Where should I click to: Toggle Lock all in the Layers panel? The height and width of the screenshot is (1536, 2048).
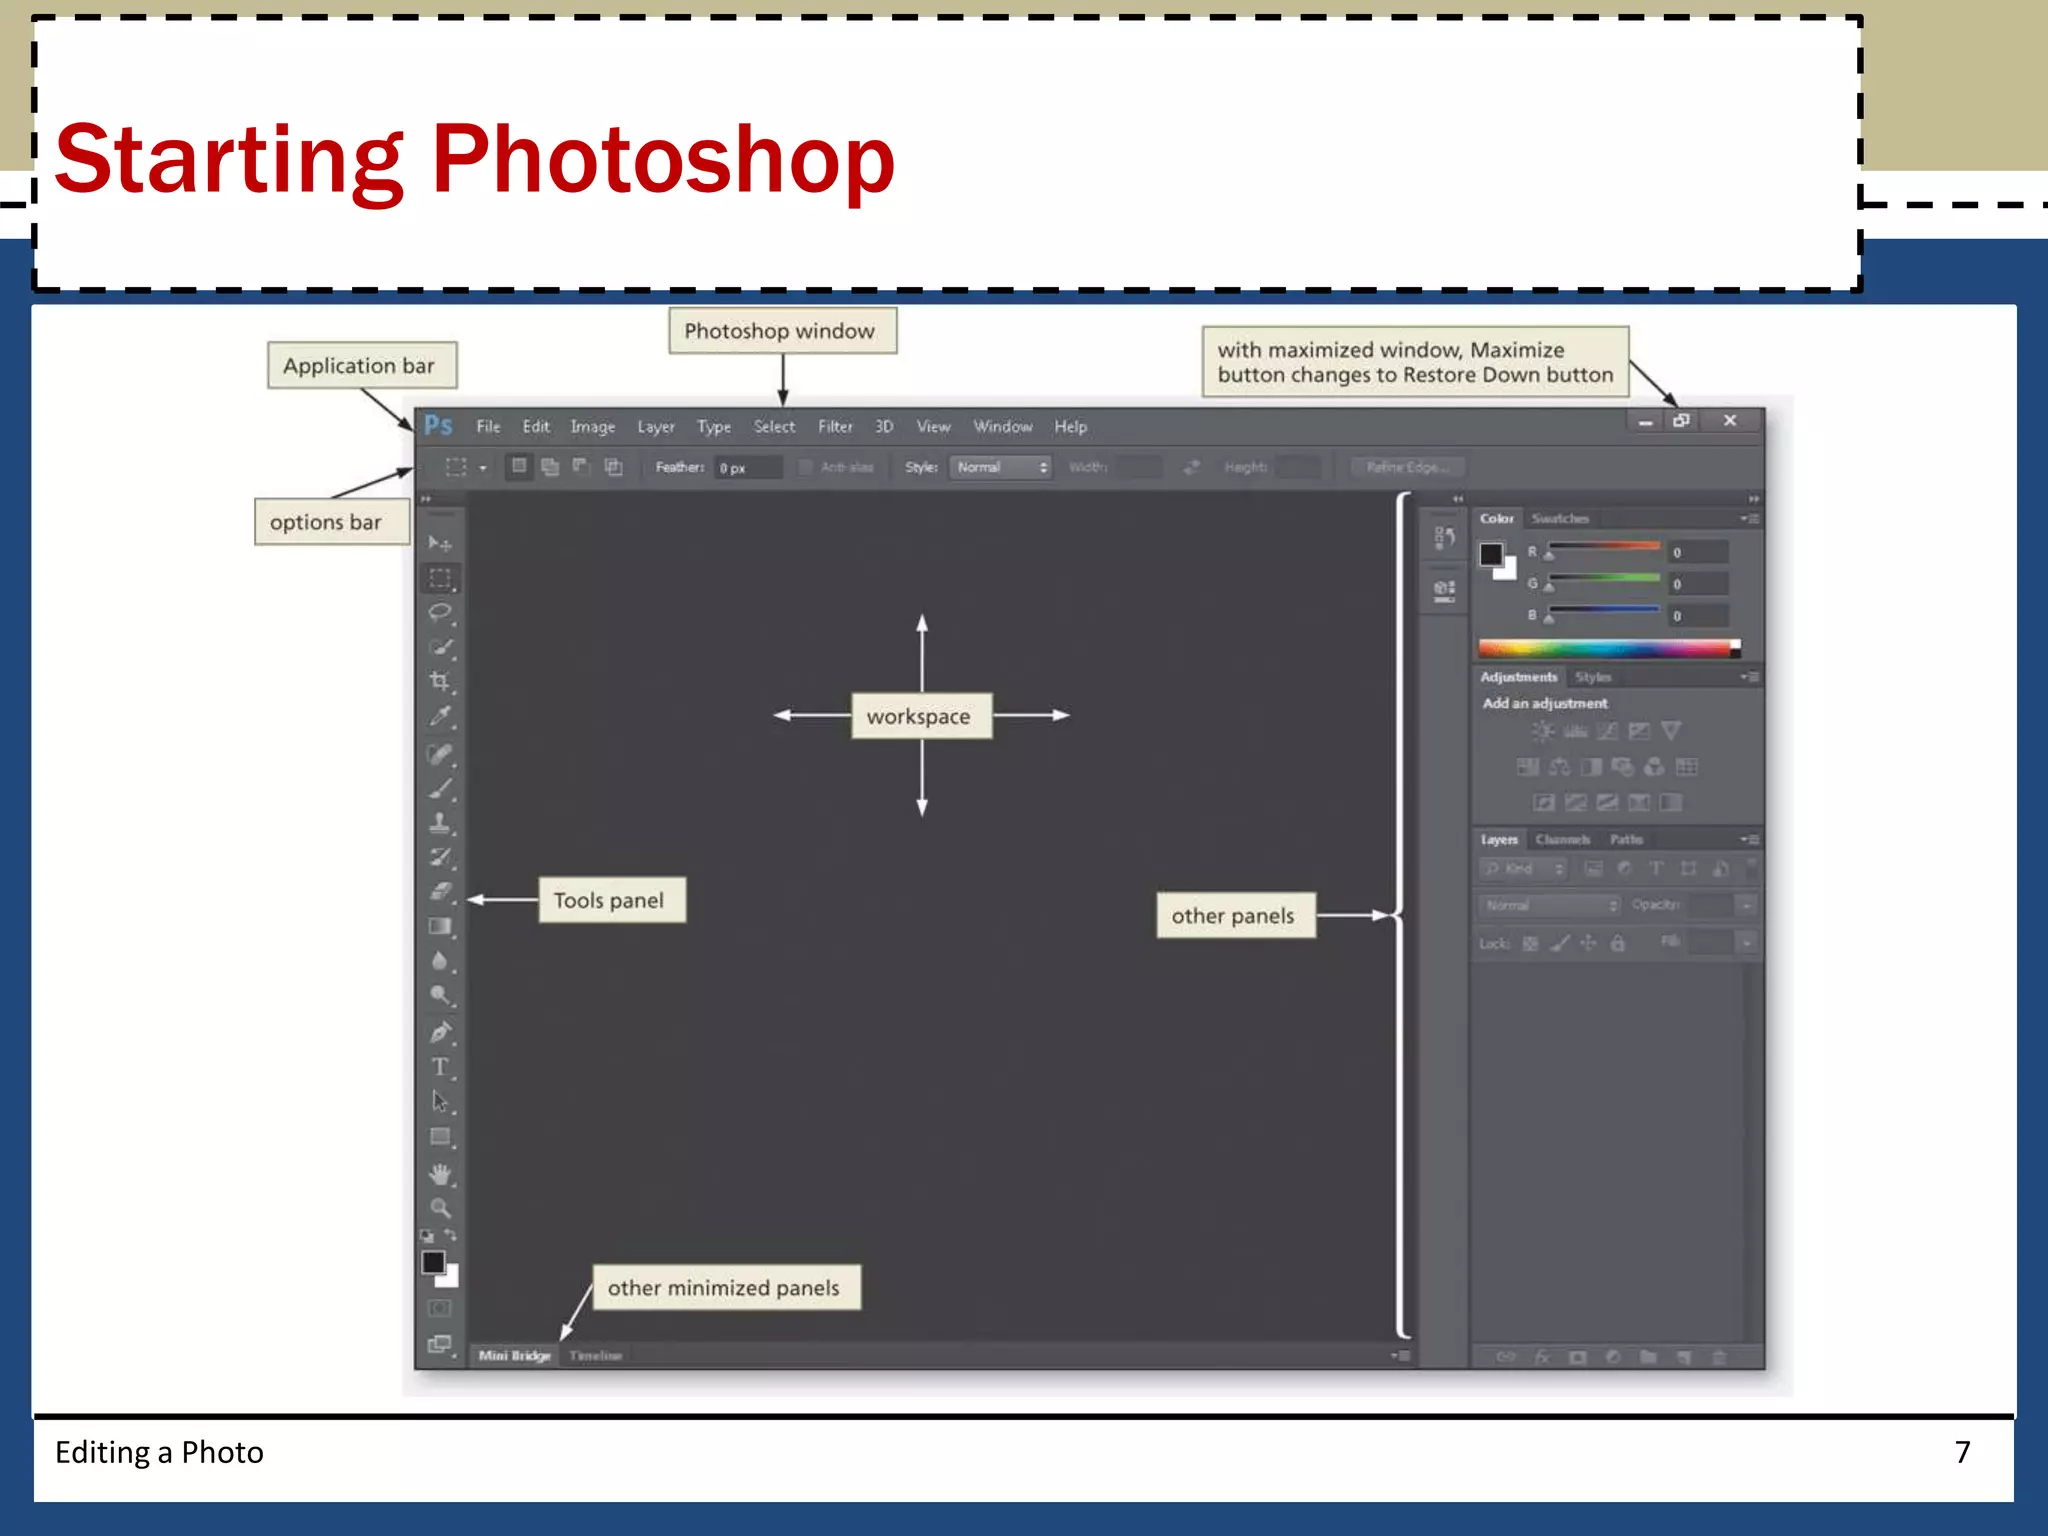click(x=1618, y=943)
